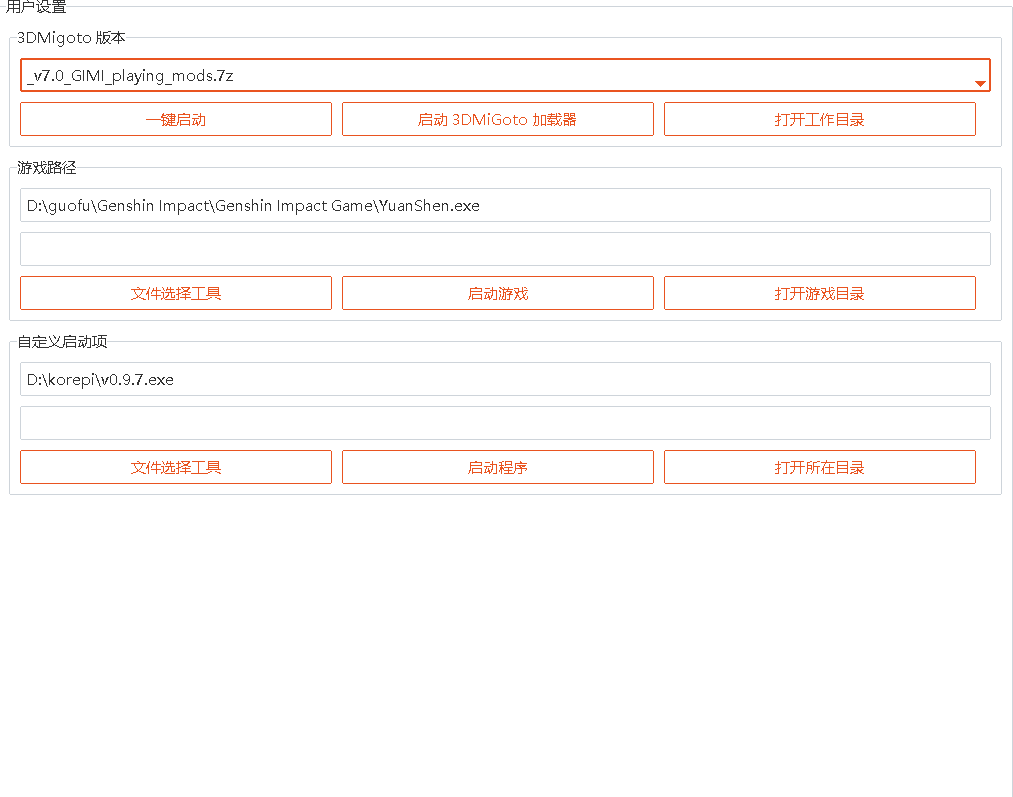This screenshot has width=1013, height=797.
Task: Click the YuanShen.exe game path field
Action: tap(505, 205)
